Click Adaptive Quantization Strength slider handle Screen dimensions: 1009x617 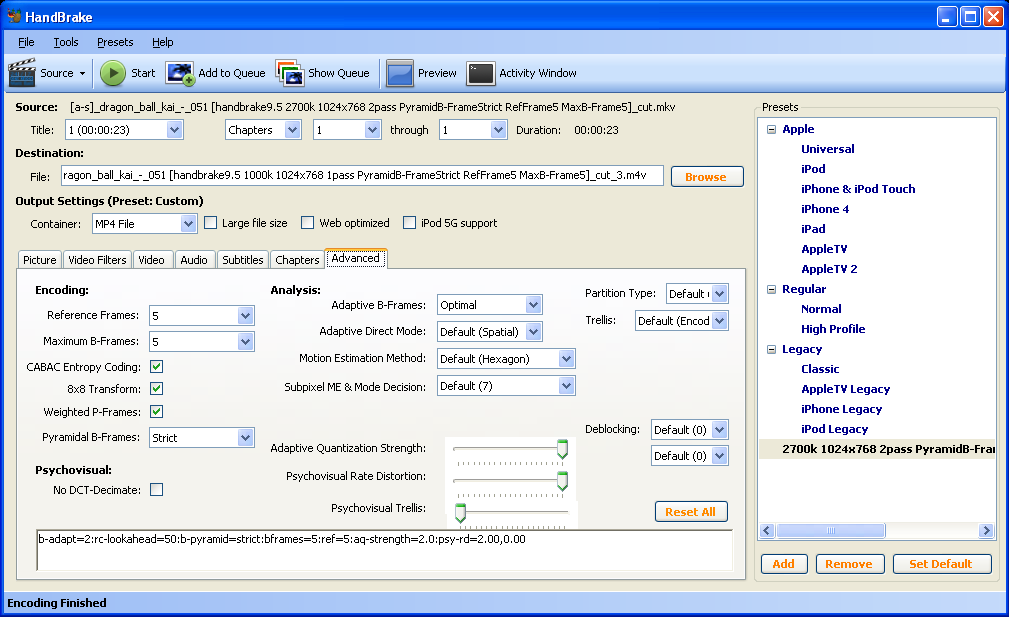click(562, 449)
